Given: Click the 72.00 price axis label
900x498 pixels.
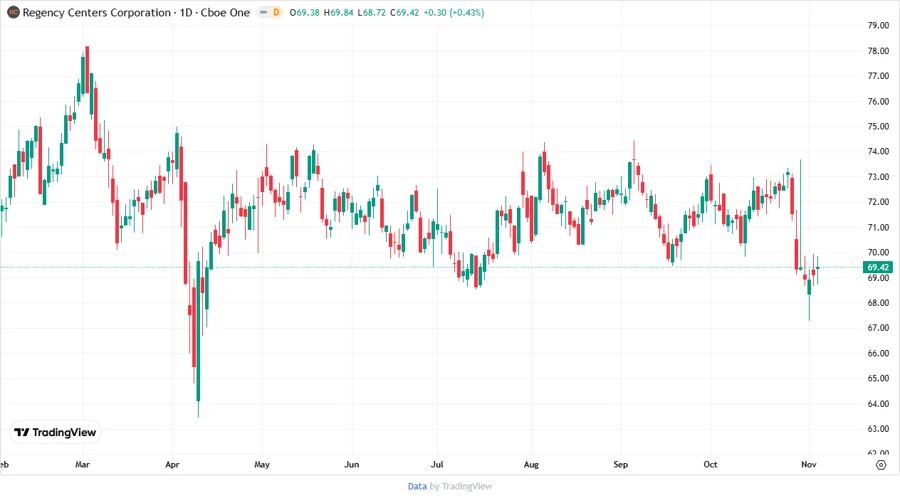Looking at the screenshot, I should tap(878, 202).
